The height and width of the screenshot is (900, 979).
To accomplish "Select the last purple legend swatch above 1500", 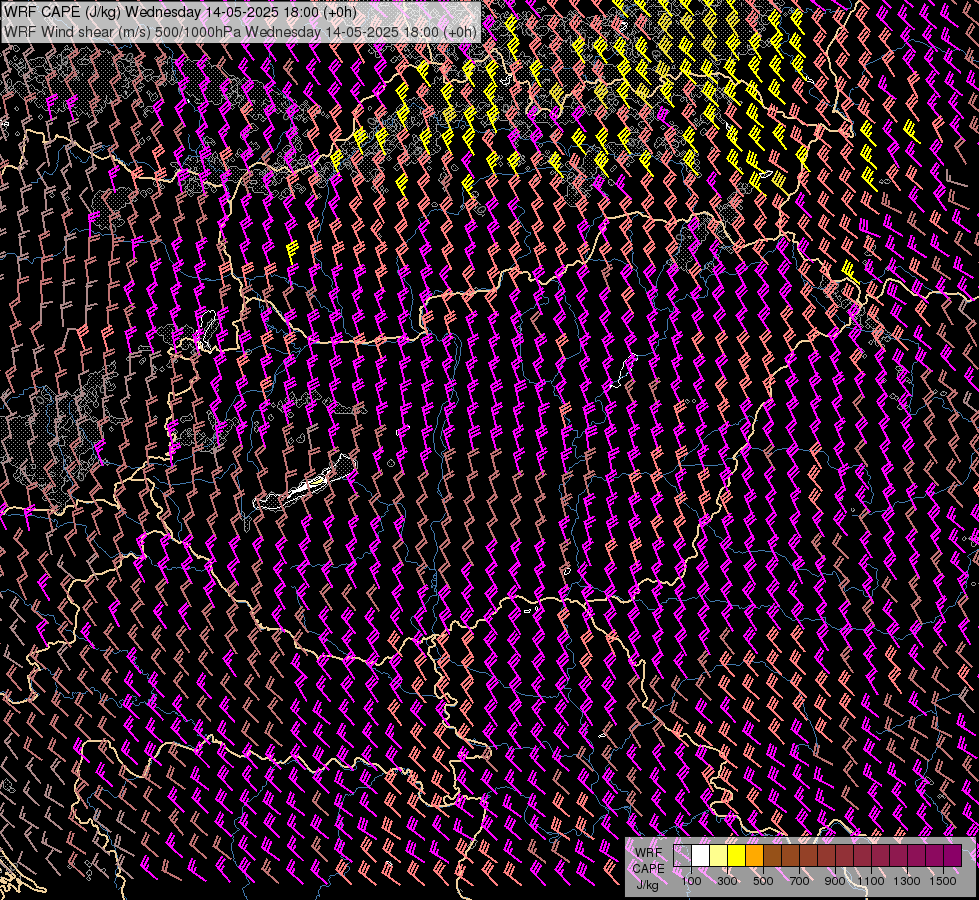I will coord(953,856).
